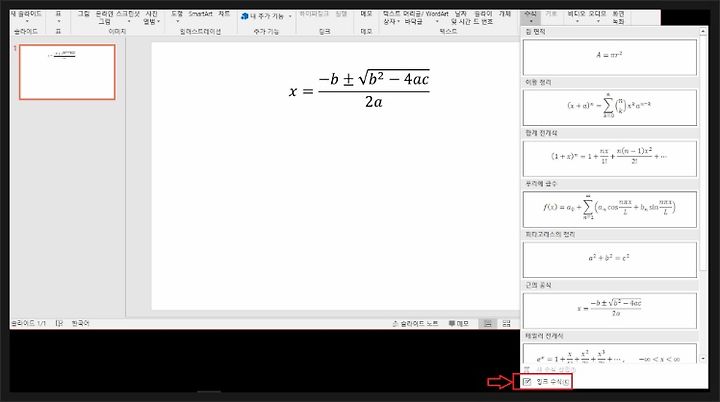Open Header/Footer (머리글/바닥글)

click(413, 17)
